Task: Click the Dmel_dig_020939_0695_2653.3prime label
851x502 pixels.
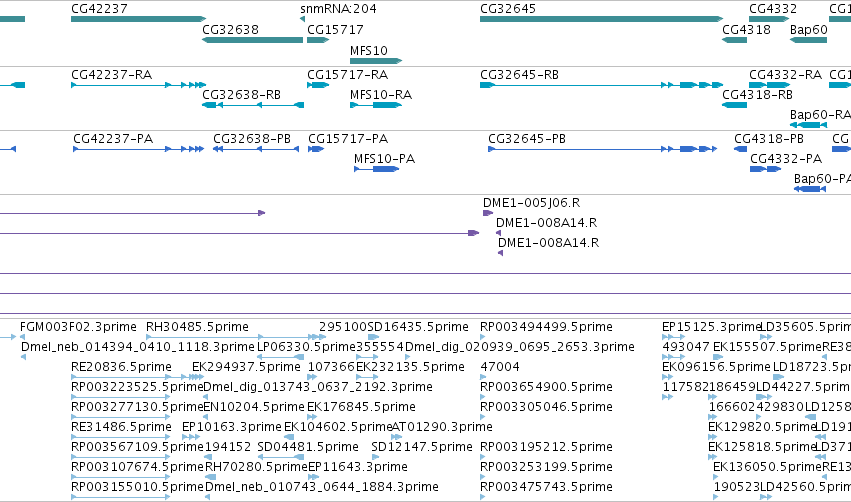Action: click(x=520, y=346)
